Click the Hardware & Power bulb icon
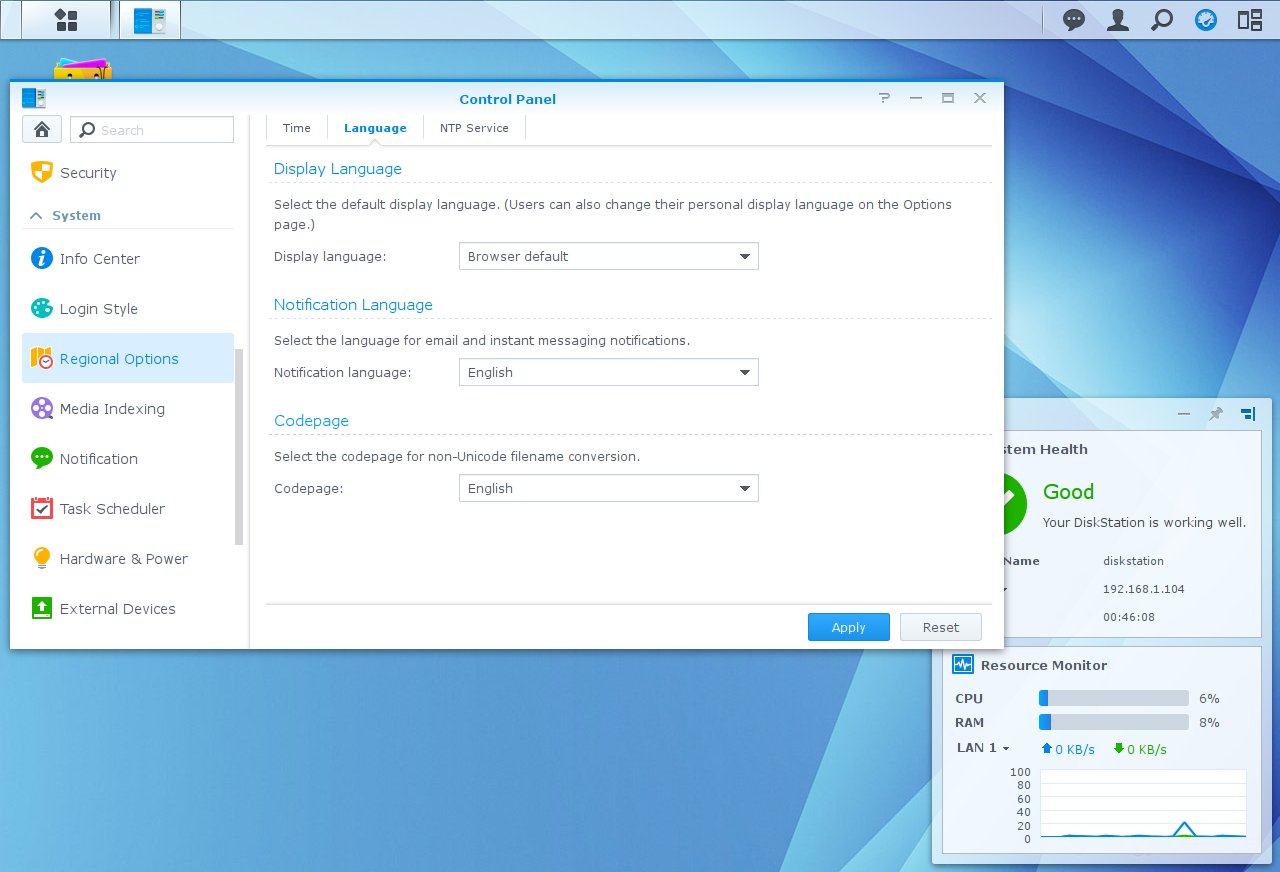The image size is (1280, 872). click(x=41, y=558)
